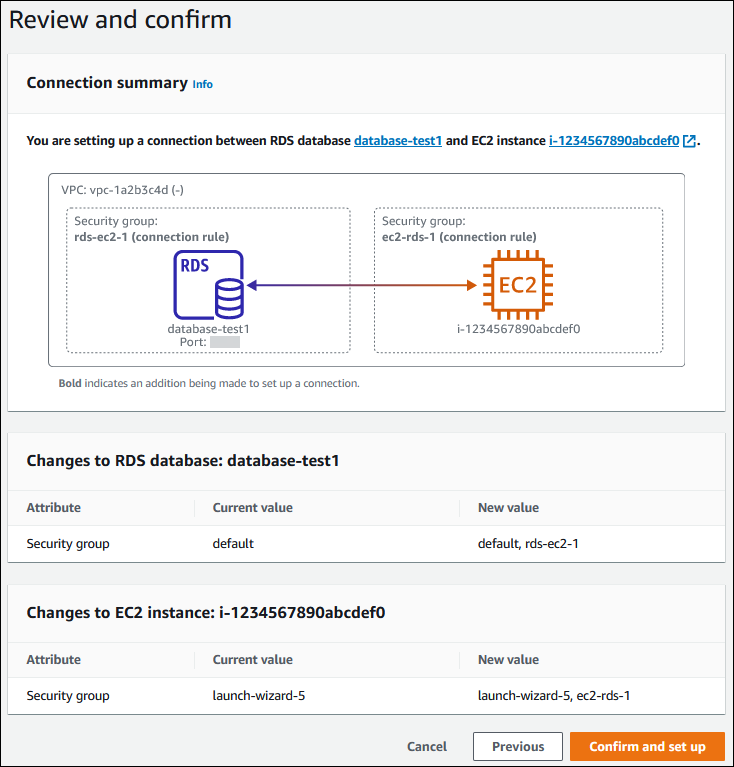734x767 pixels.
Task: Select the rds-ec2-1 security group label
Action: point(152,237)
